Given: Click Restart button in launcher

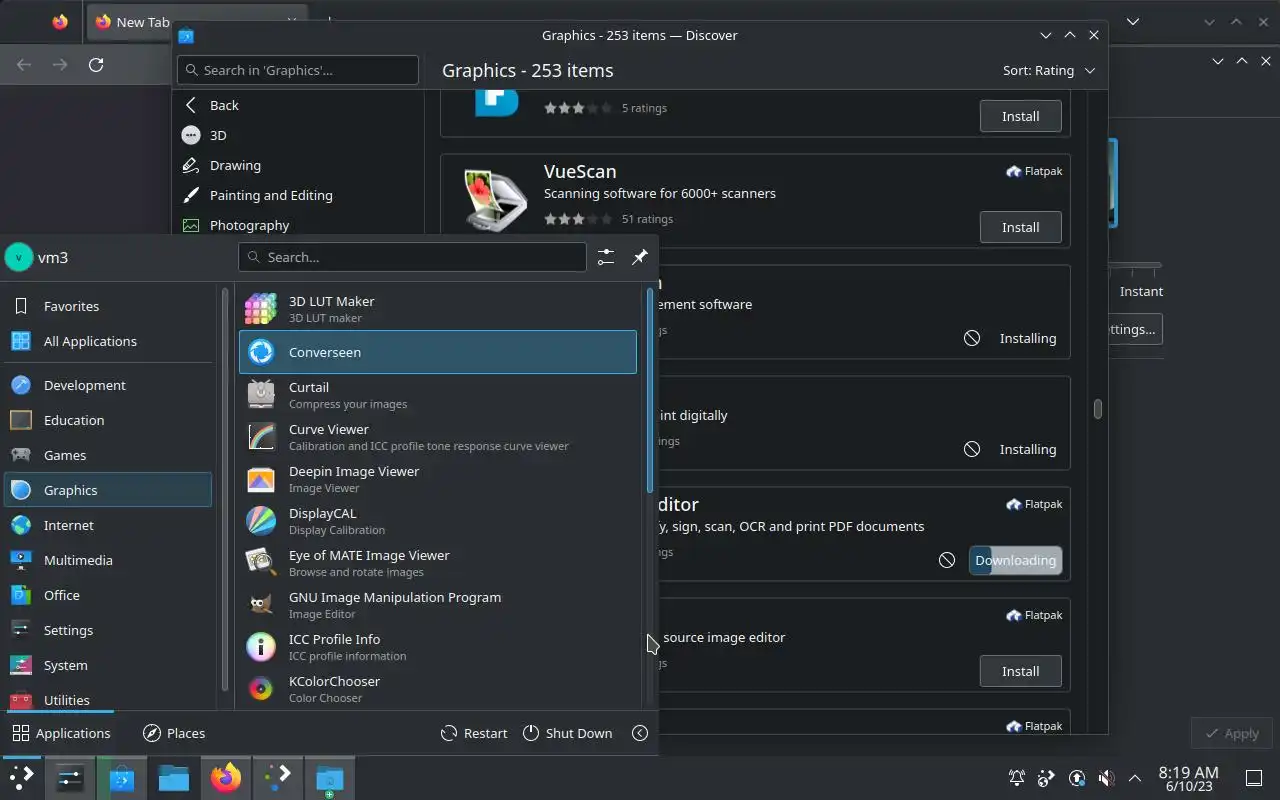Looking at the screenshot, I should pos(474,733).
